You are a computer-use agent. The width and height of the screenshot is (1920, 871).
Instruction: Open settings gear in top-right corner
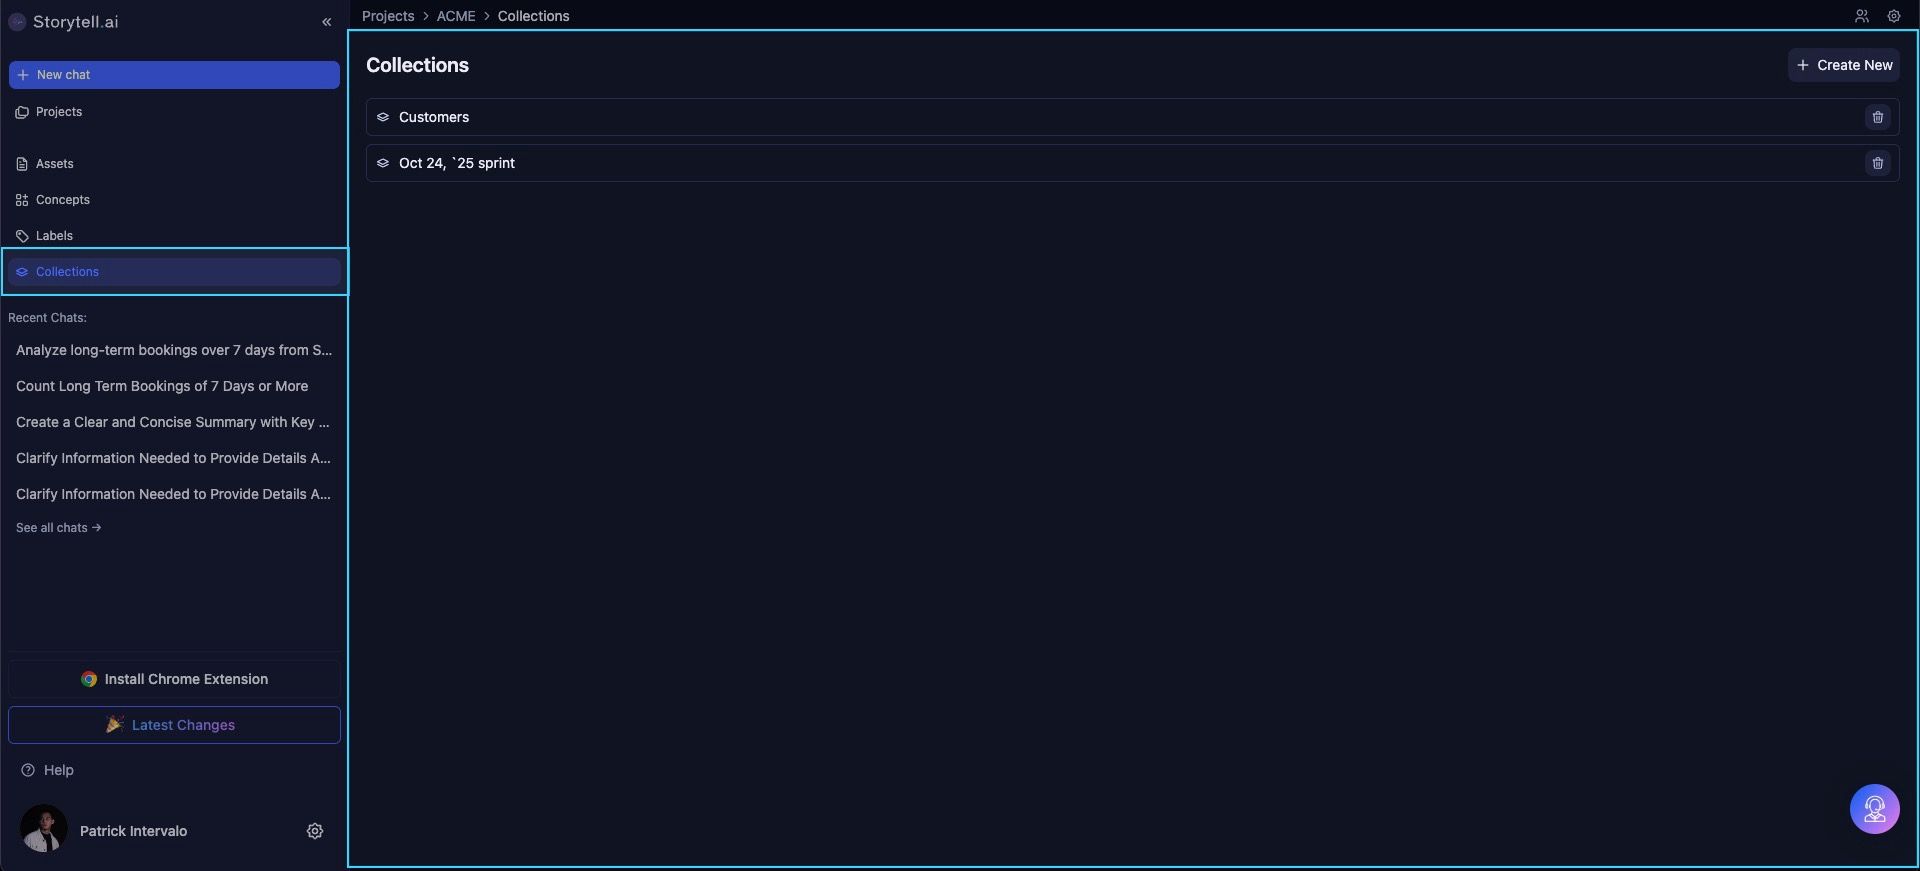click(x=1893, y=16)
